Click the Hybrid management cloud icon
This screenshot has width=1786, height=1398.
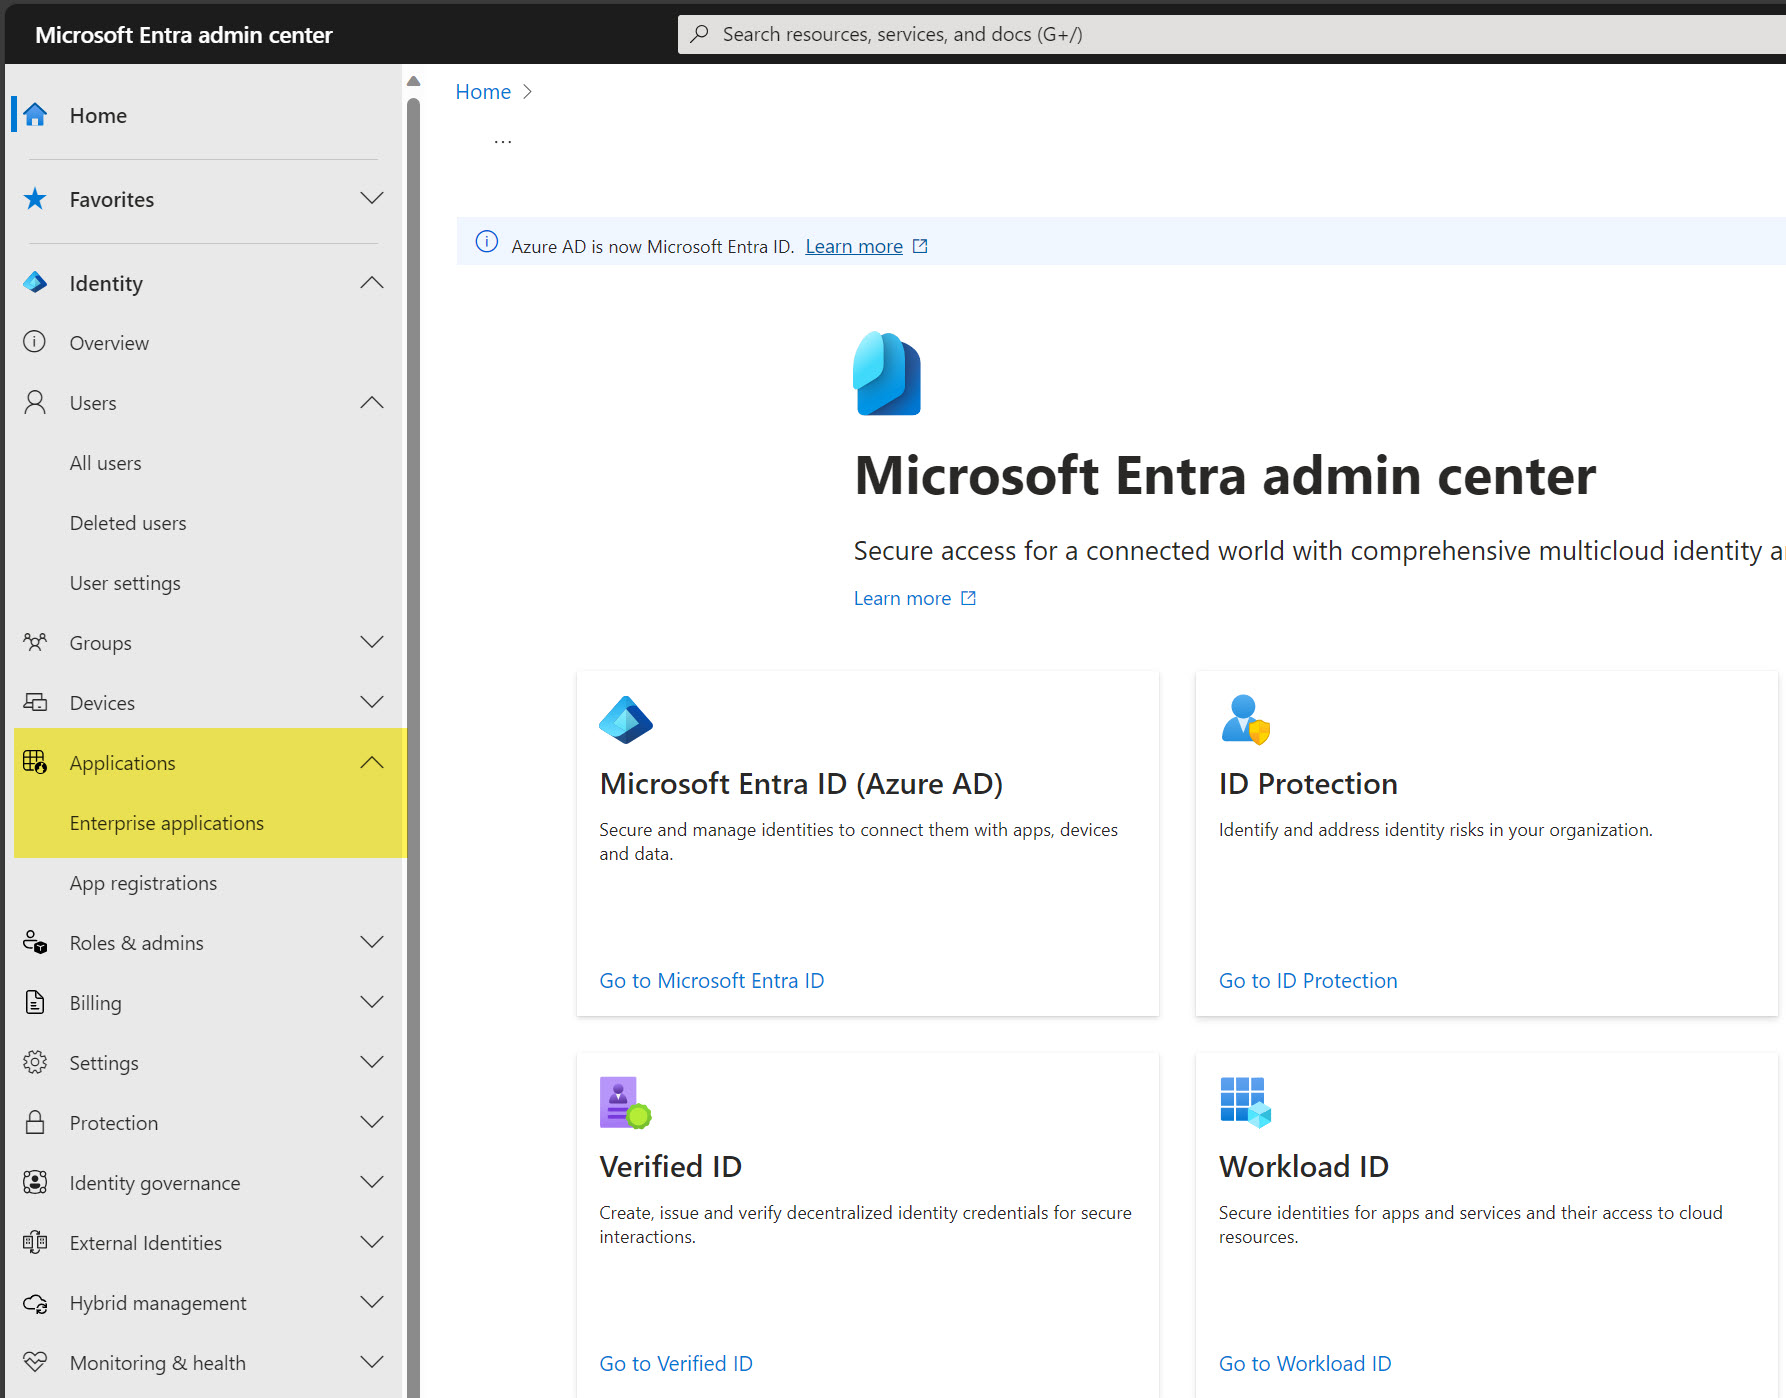coord(35,1303)
